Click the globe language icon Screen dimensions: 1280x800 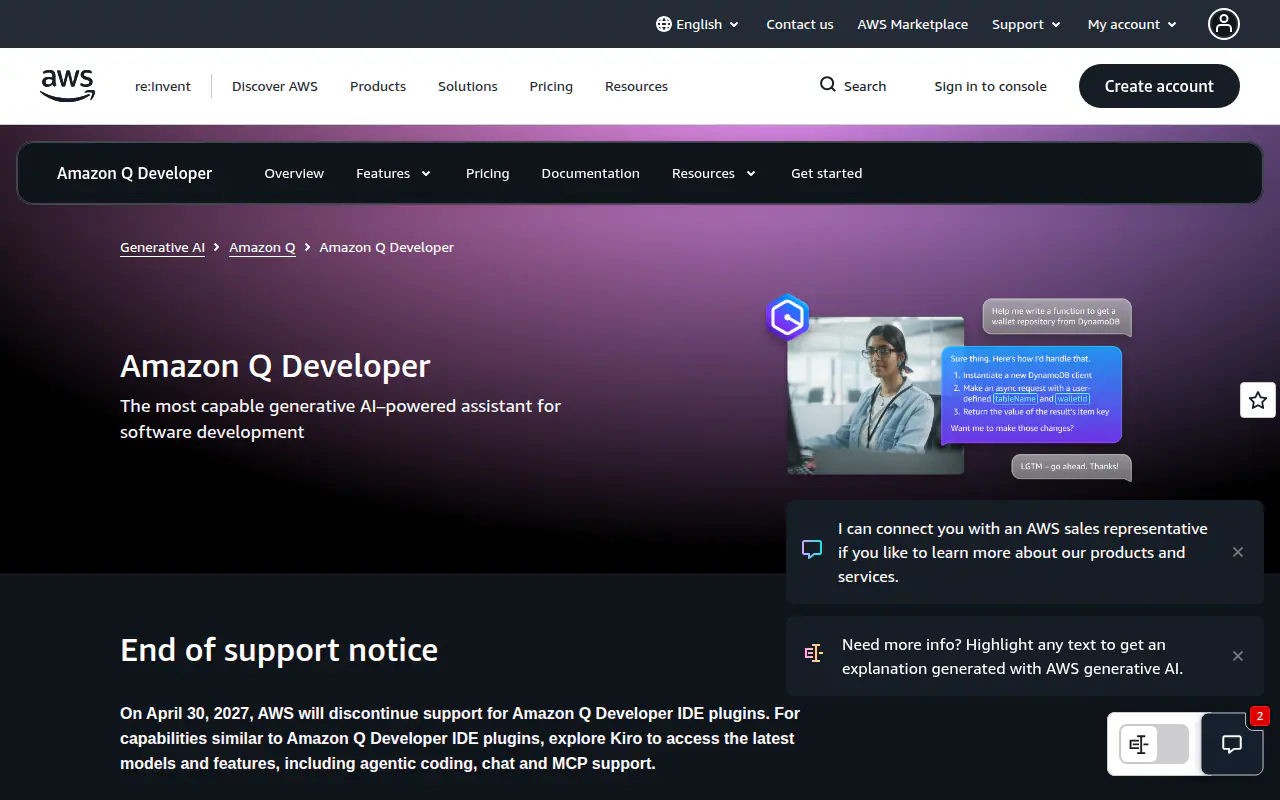(x=664, y=24)
